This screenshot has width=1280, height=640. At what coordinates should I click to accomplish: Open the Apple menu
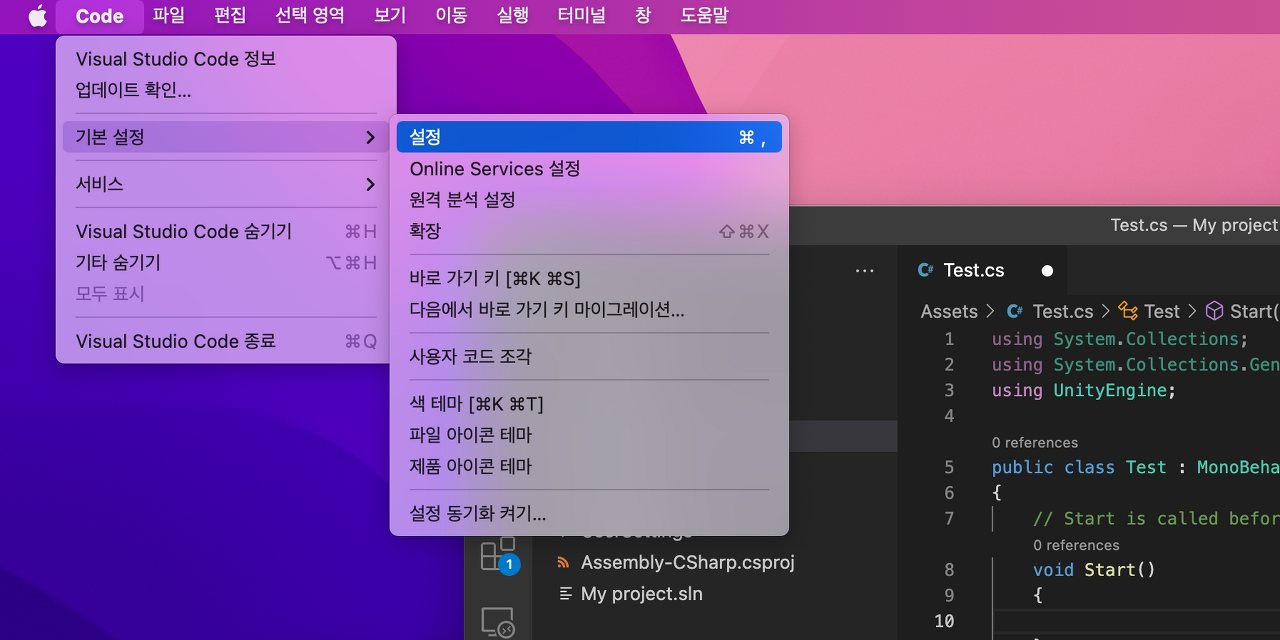(37, 16)
